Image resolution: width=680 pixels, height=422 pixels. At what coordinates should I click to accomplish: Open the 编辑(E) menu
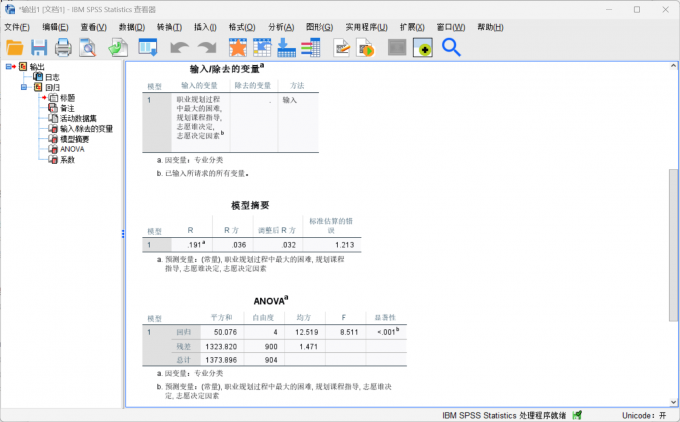click(x=55, y=27)
